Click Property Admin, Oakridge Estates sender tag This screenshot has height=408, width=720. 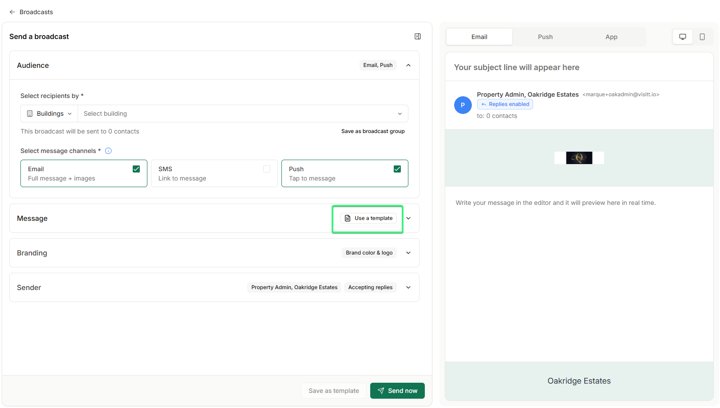pos(294,287)
